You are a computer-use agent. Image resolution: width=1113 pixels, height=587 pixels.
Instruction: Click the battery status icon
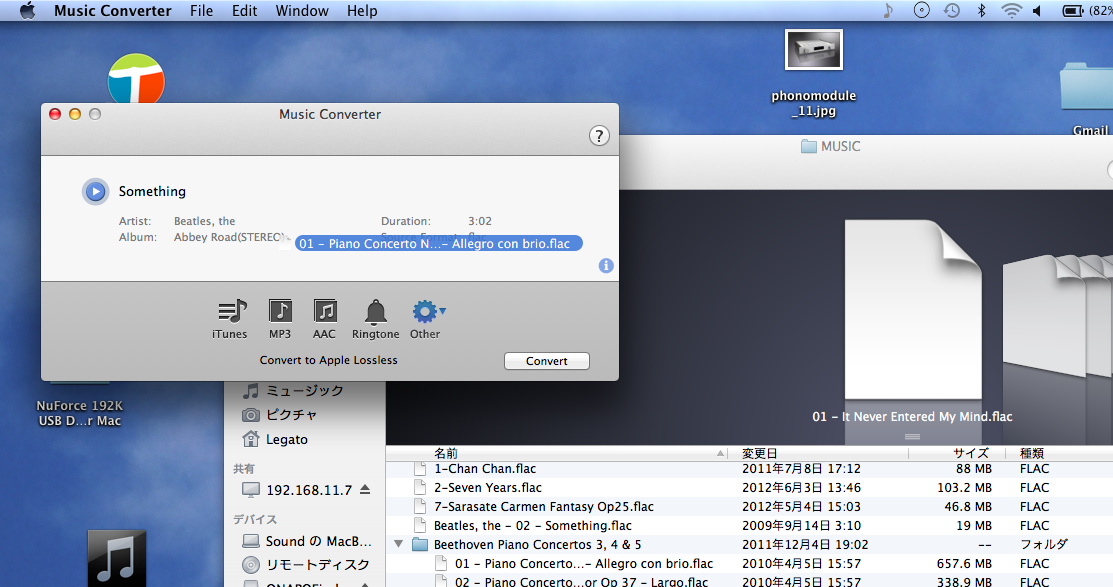(x=1072, y=11)
